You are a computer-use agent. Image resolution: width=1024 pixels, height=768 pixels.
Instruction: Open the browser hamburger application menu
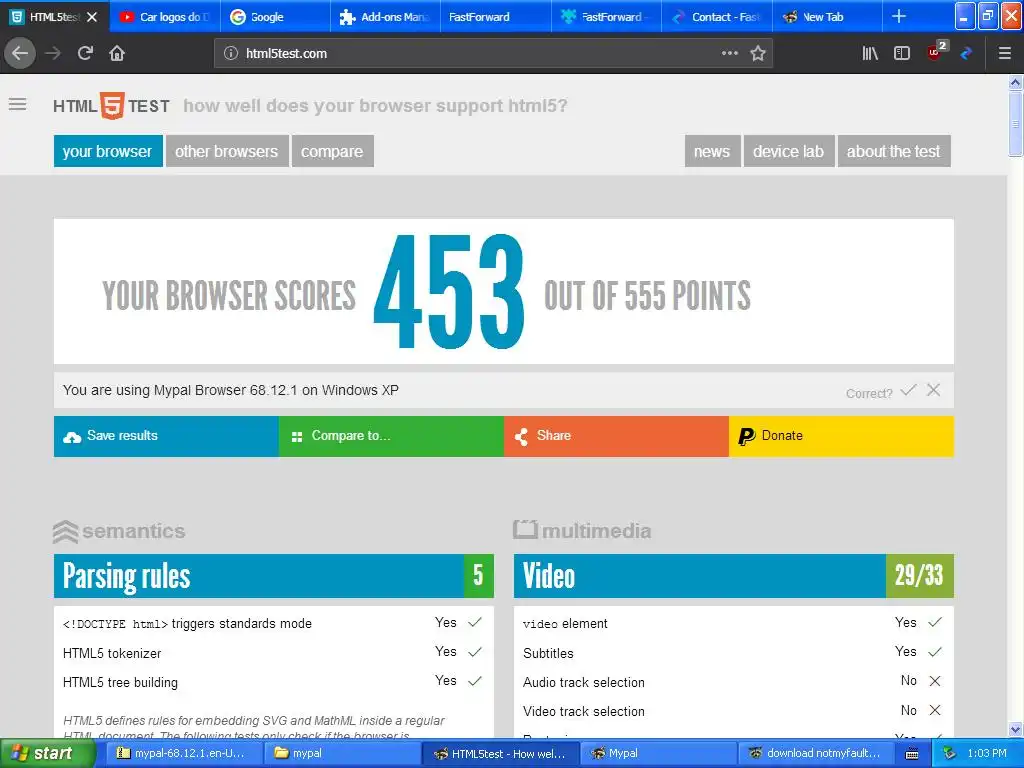pyautogui.click(x=1005, y=53)
